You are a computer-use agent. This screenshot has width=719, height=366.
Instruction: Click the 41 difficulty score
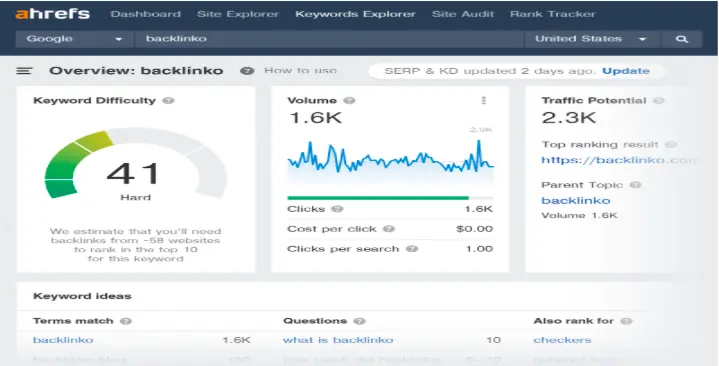click(133, 173)
